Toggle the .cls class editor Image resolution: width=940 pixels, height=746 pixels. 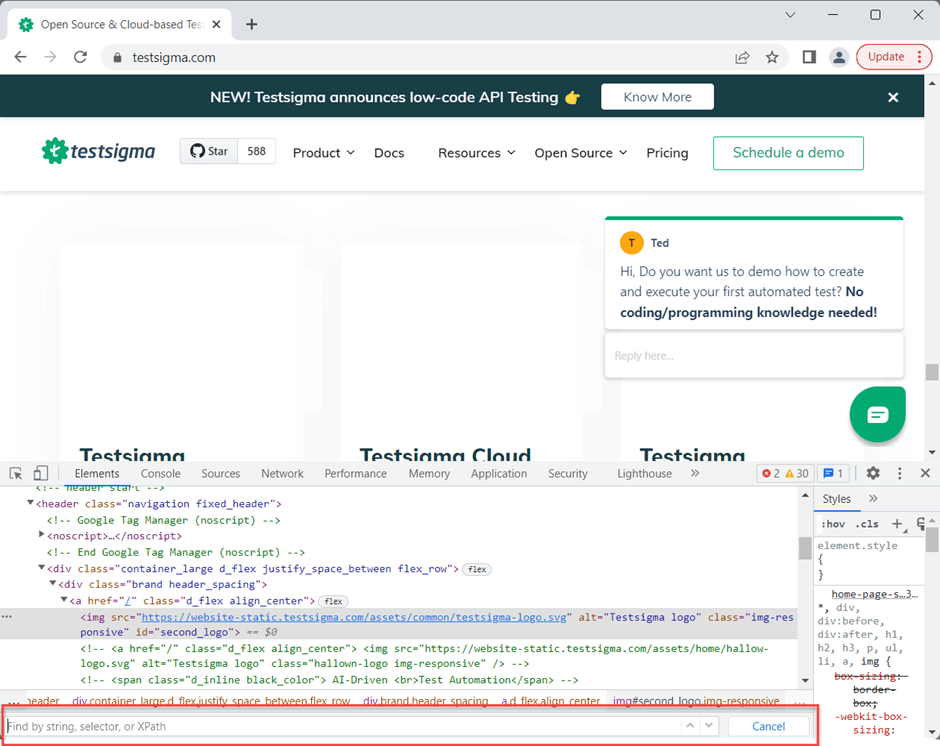click(x=867, y=524)
